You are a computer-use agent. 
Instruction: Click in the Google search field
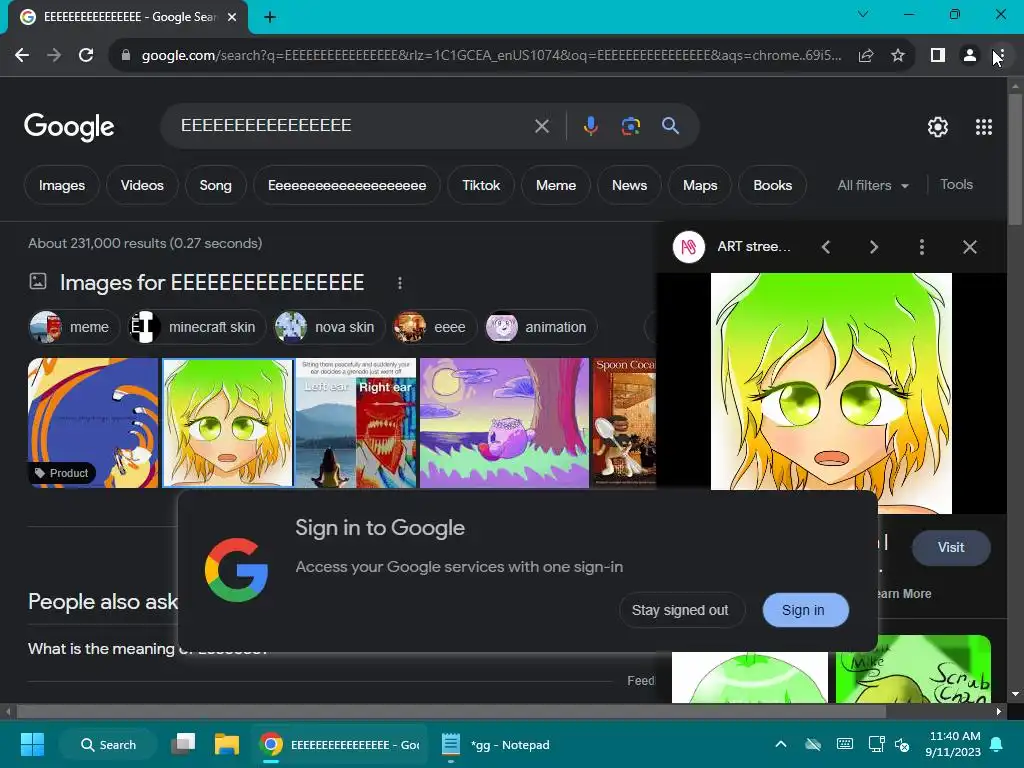(353, 126)
